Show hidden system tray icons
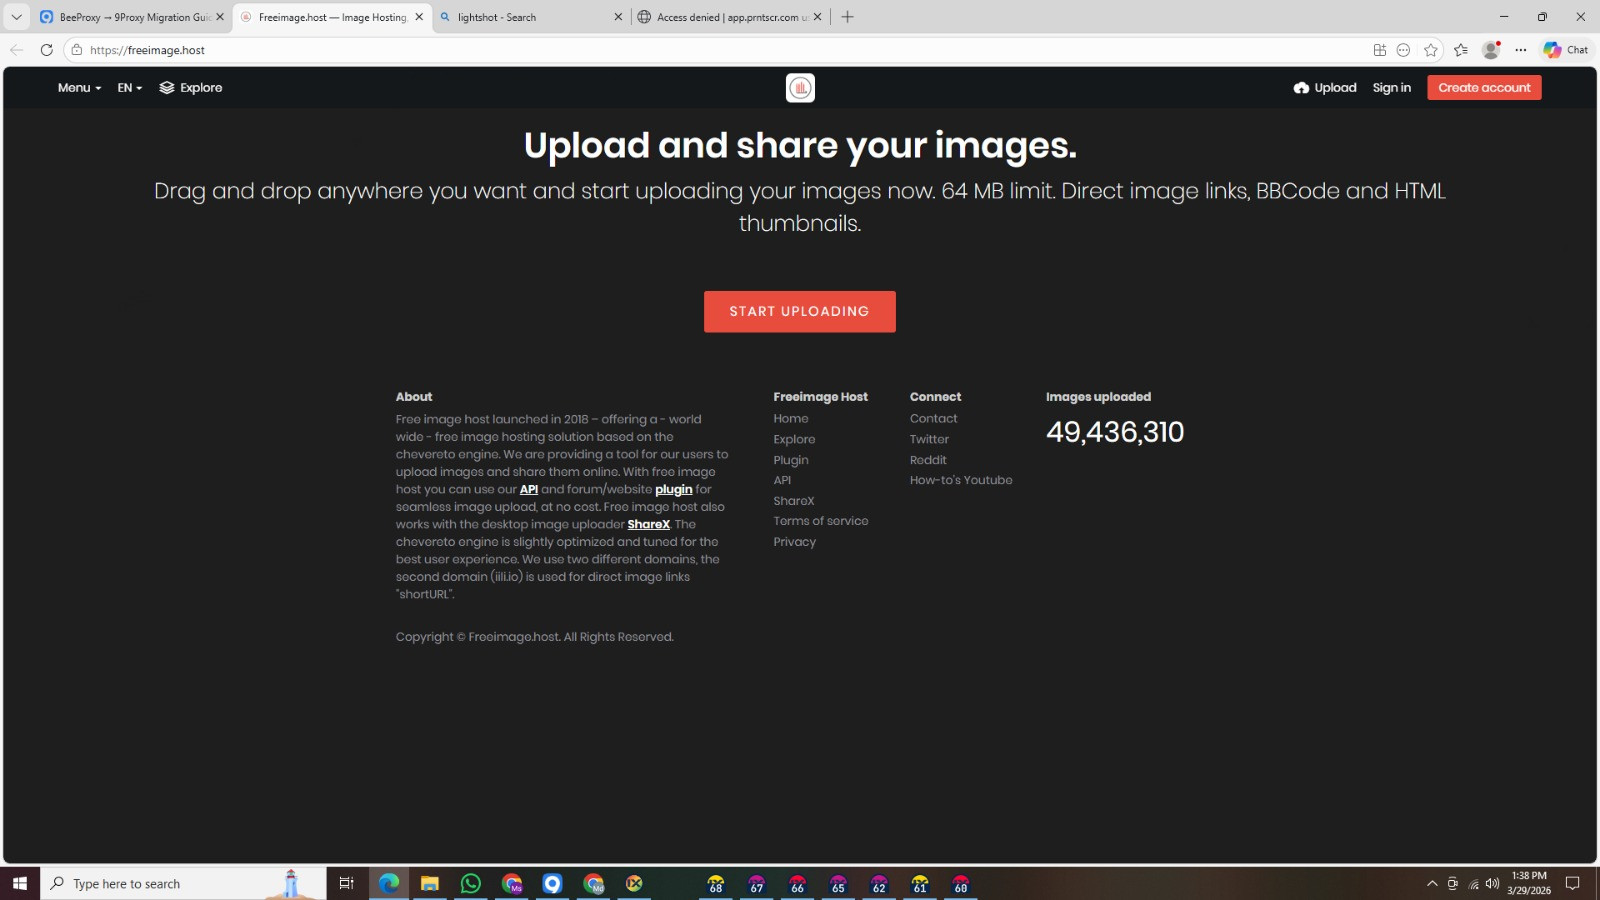This screenshot has height=900, width=1600. pyautogui.click(x=1432, y=884)
